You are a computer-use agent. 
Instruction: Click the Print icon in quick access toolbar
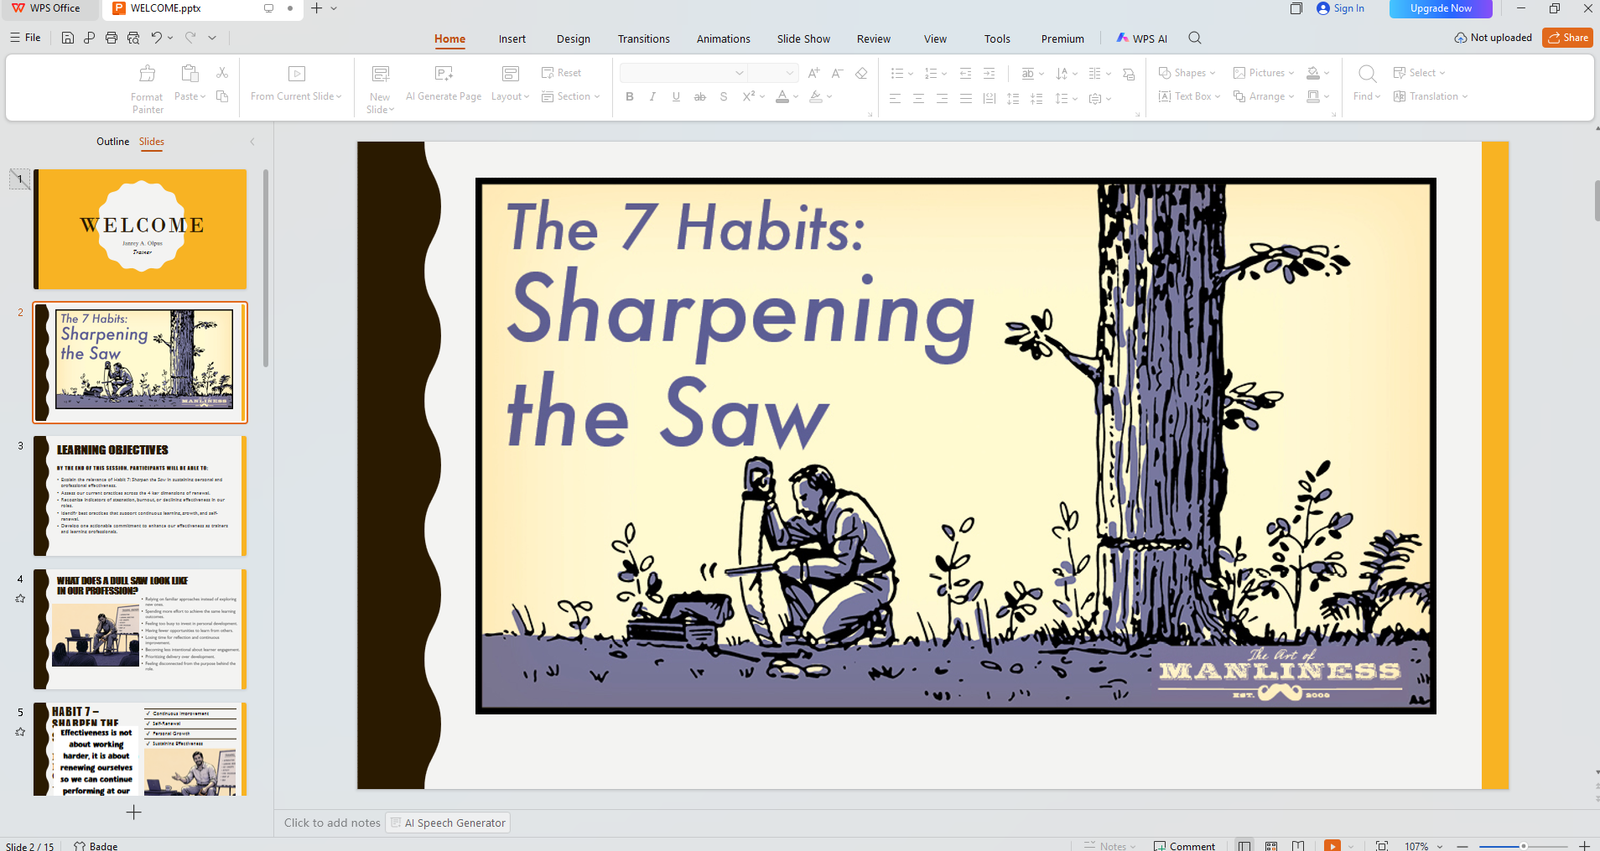[x=111, y=38]
